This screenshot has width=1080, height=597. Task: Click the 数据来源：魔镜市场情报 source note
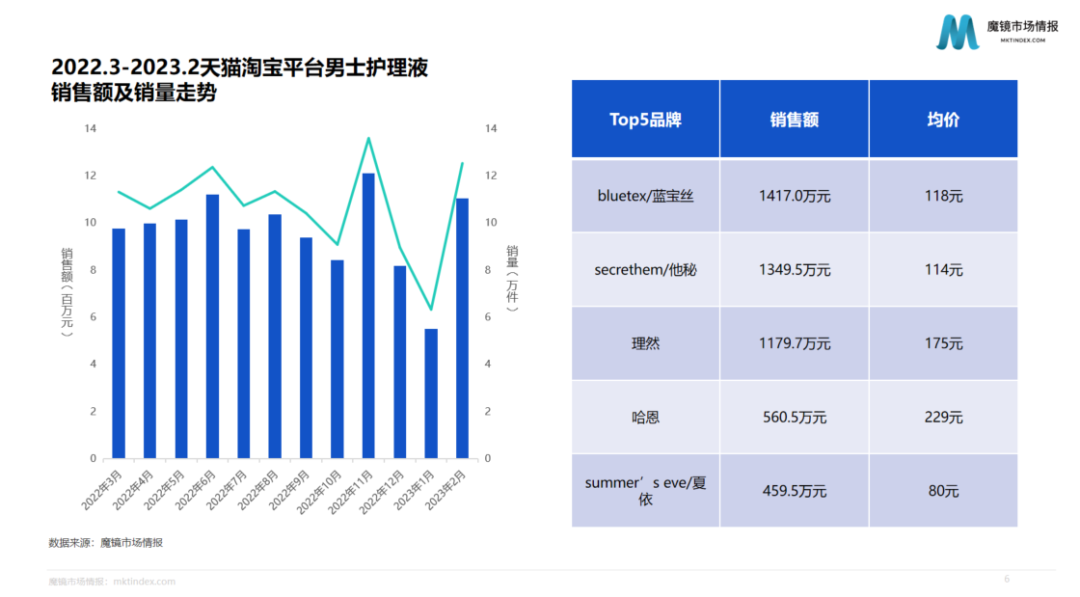106,543
